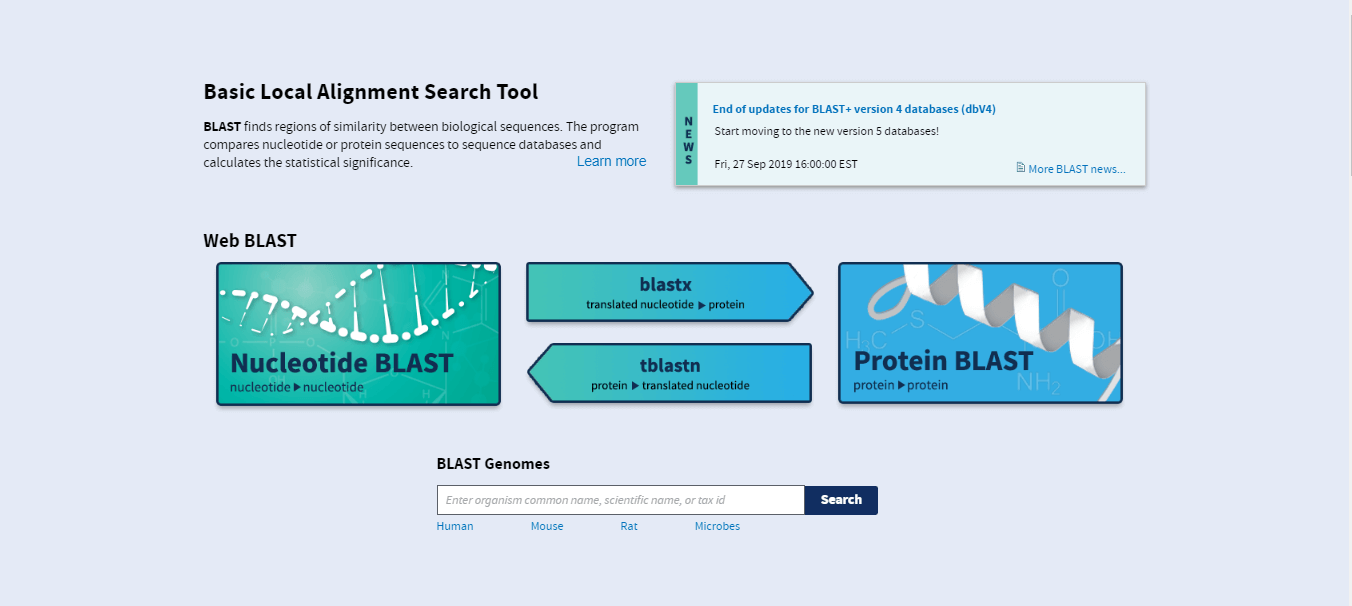Open the Nucleotide BLAST tile

click(358, 334)
